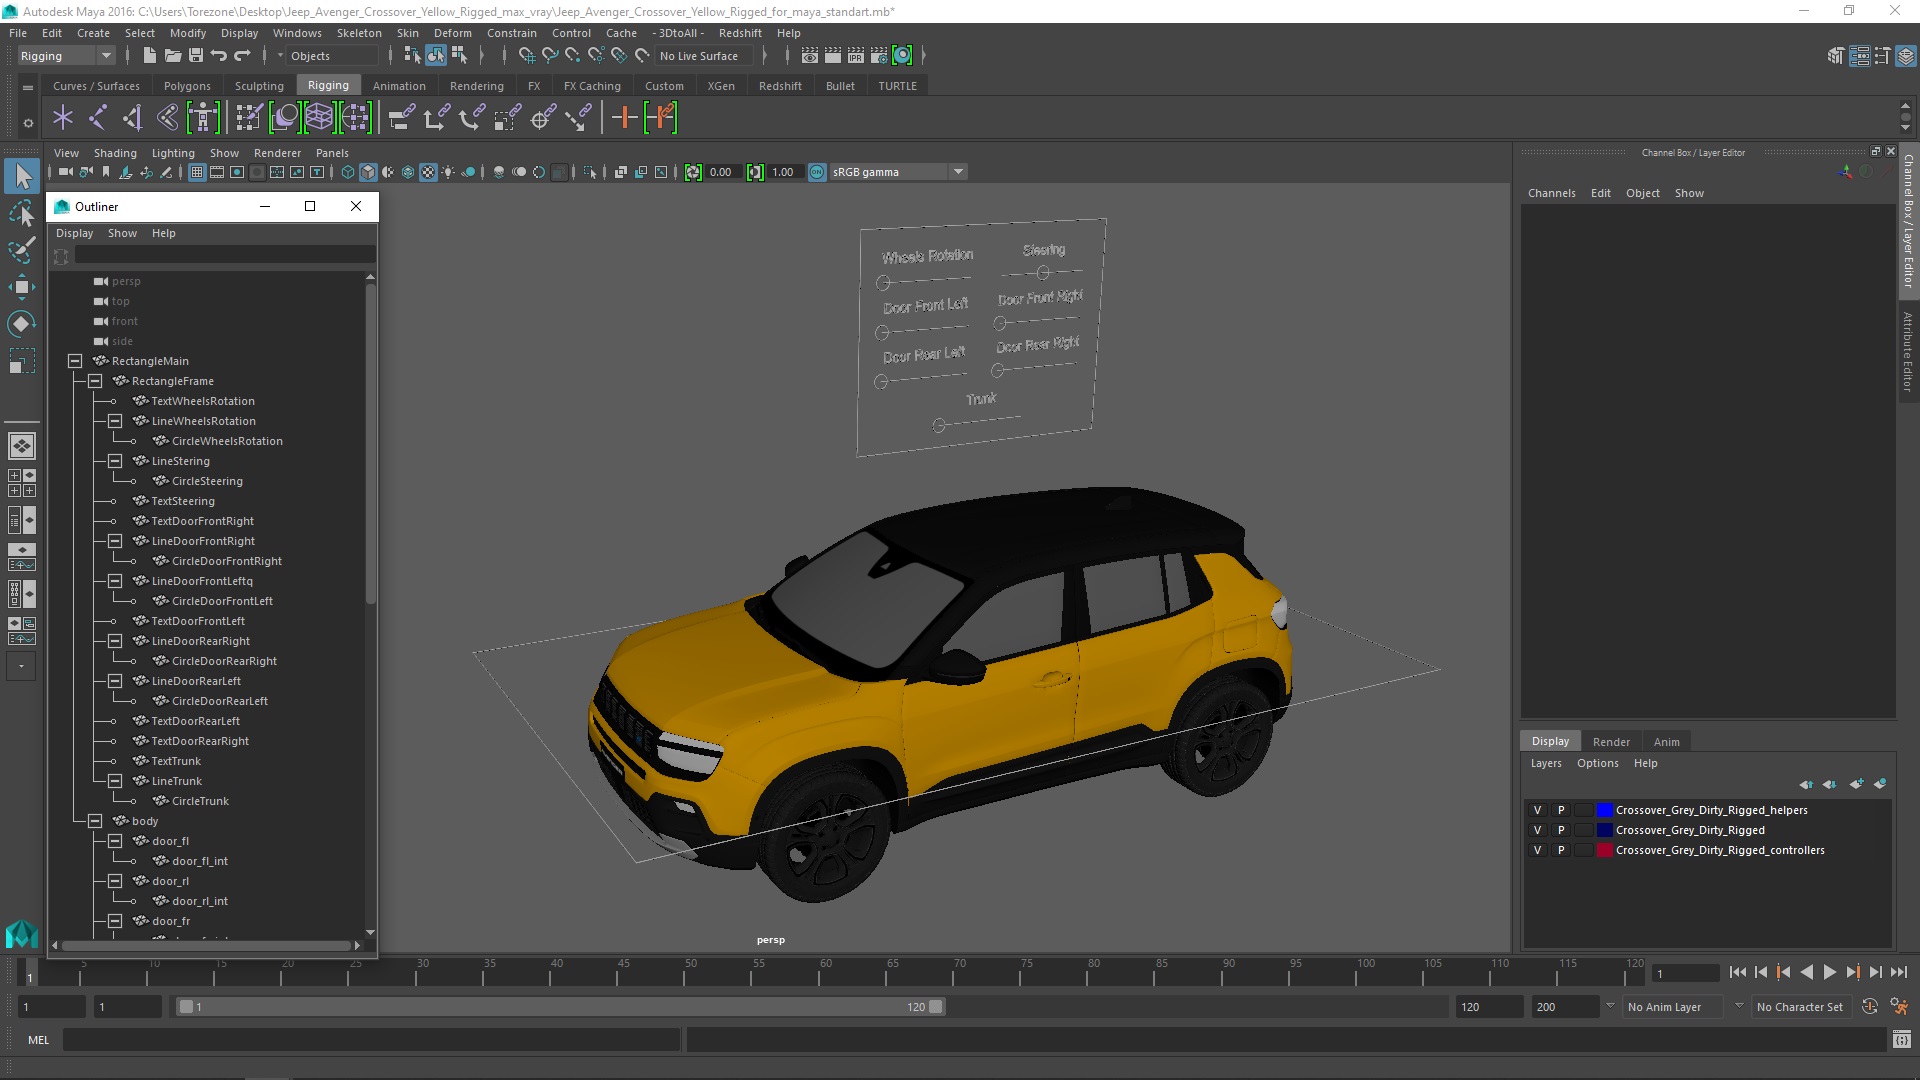Click the Undo arrow icon

219,56
